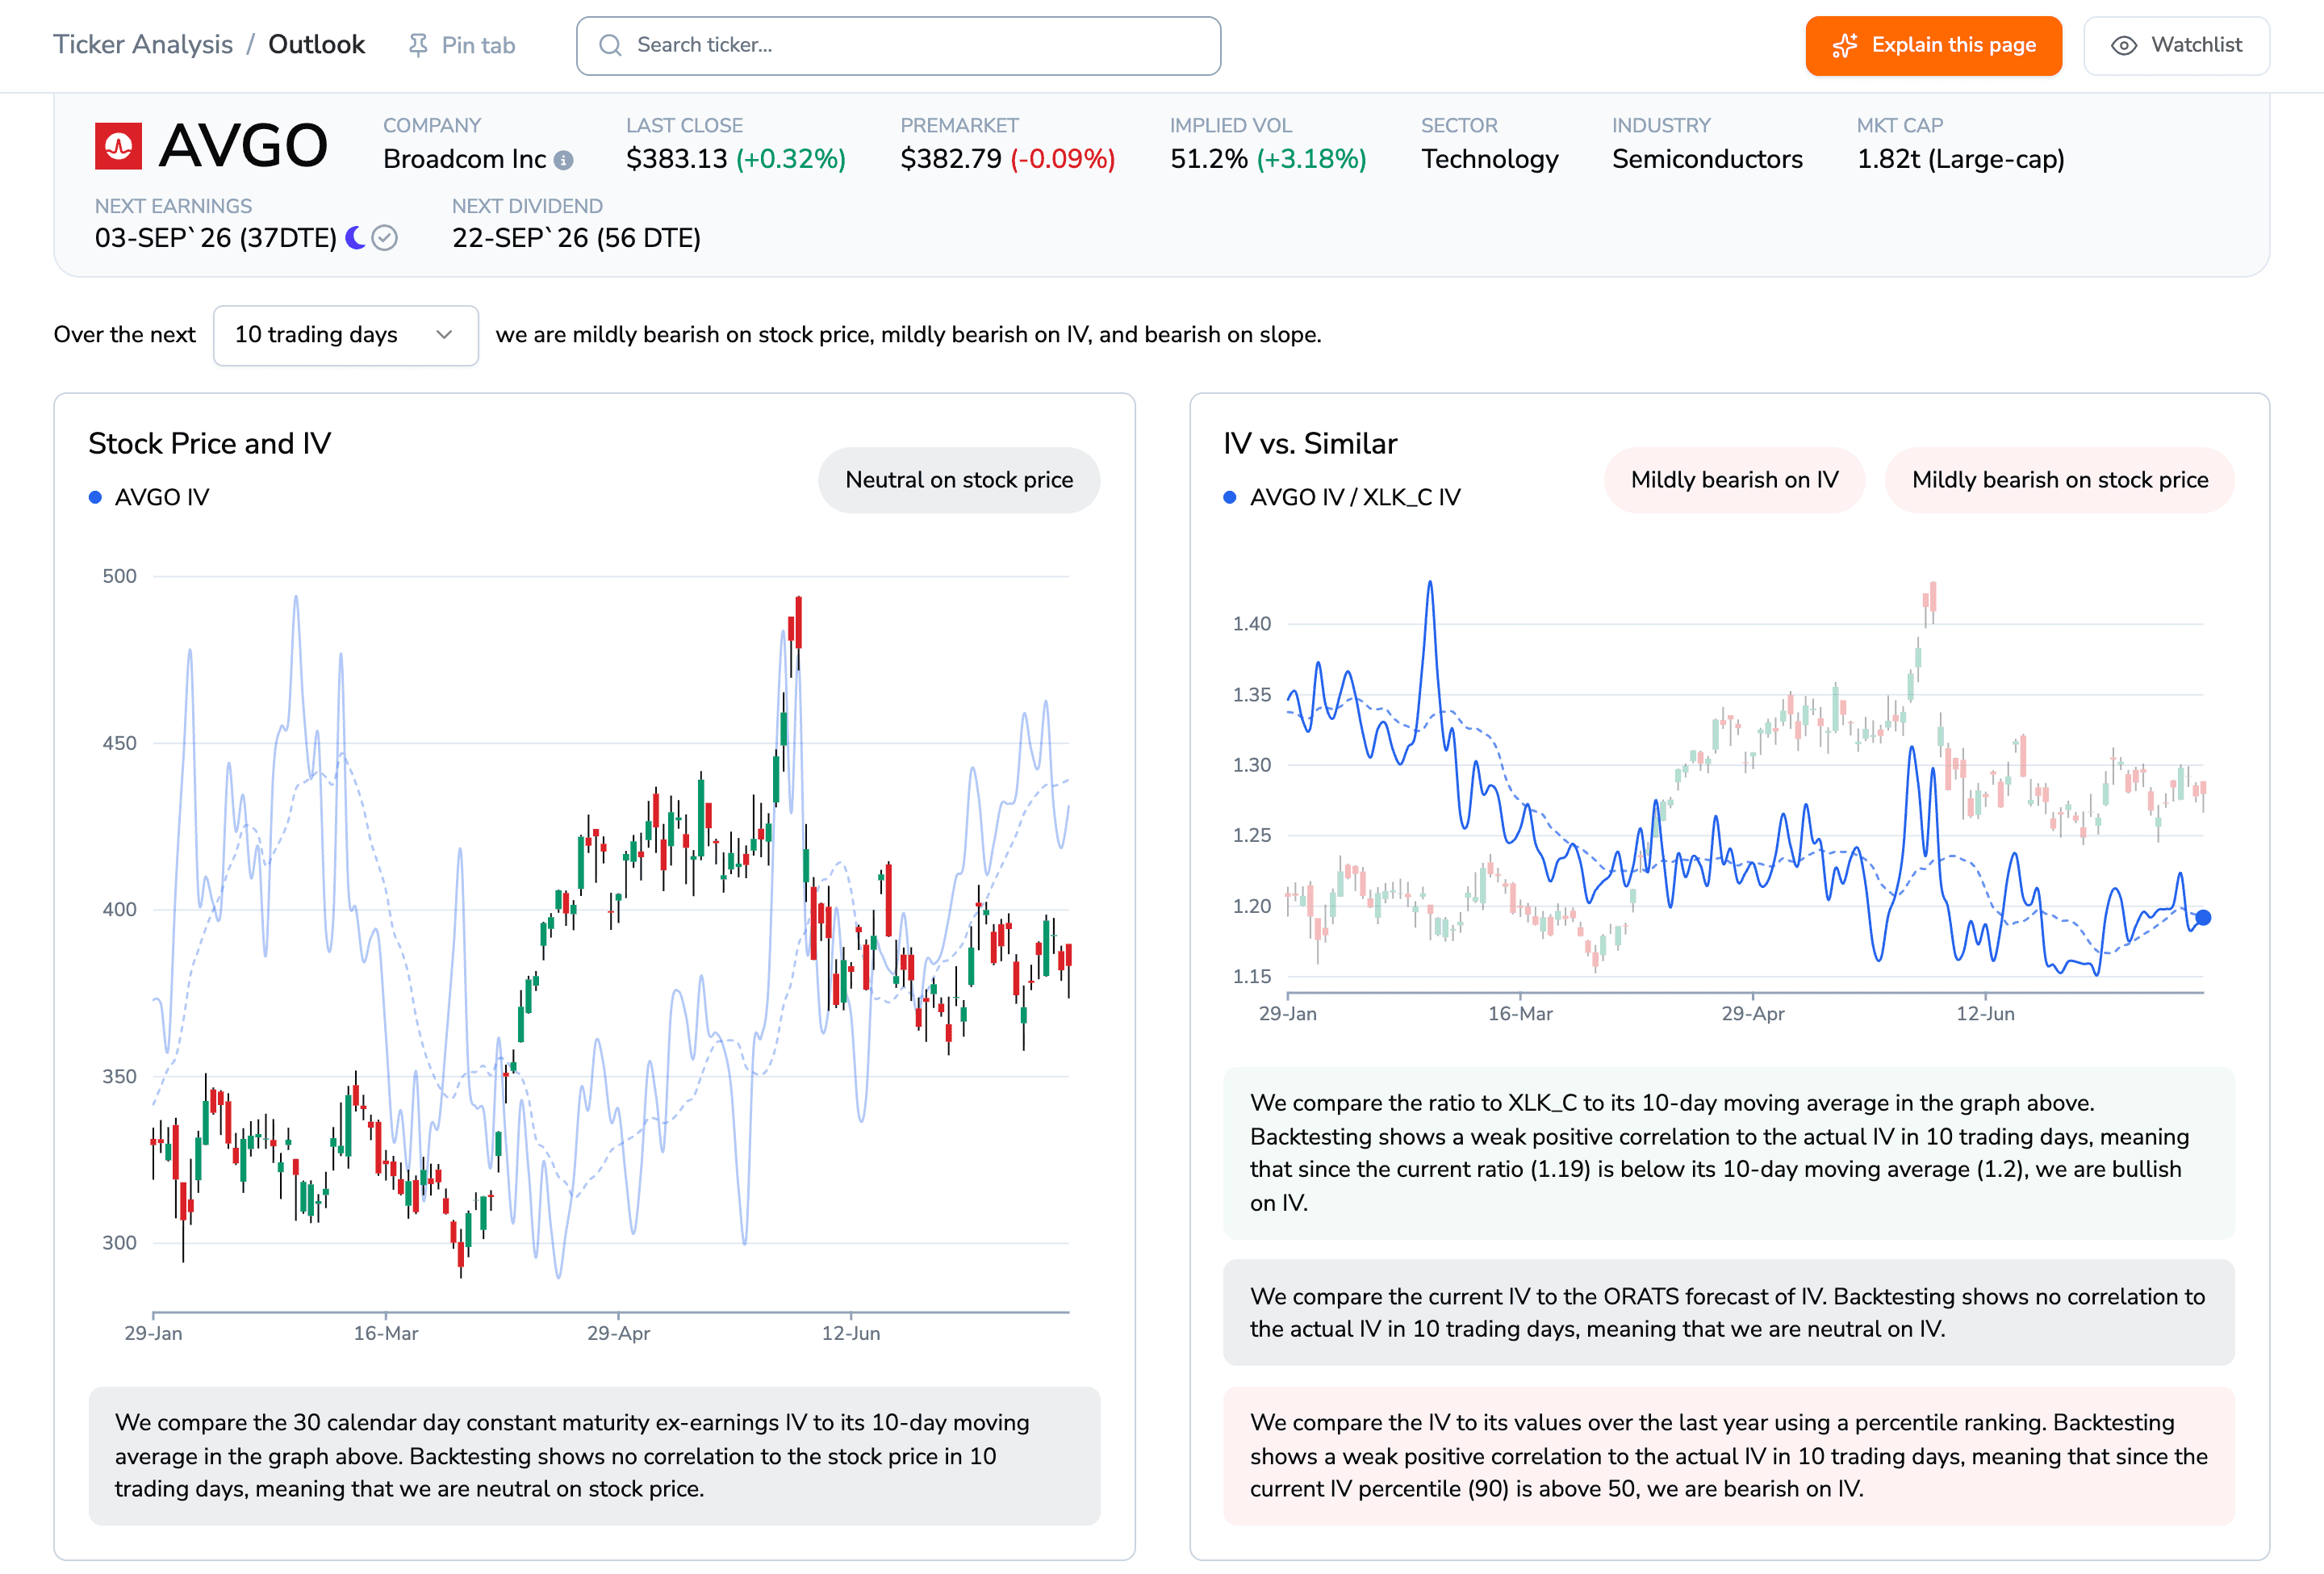This screenshot has width=2324, height=1574.
Task: Click the Explain this page button
Action: (x=1934, y=45)
